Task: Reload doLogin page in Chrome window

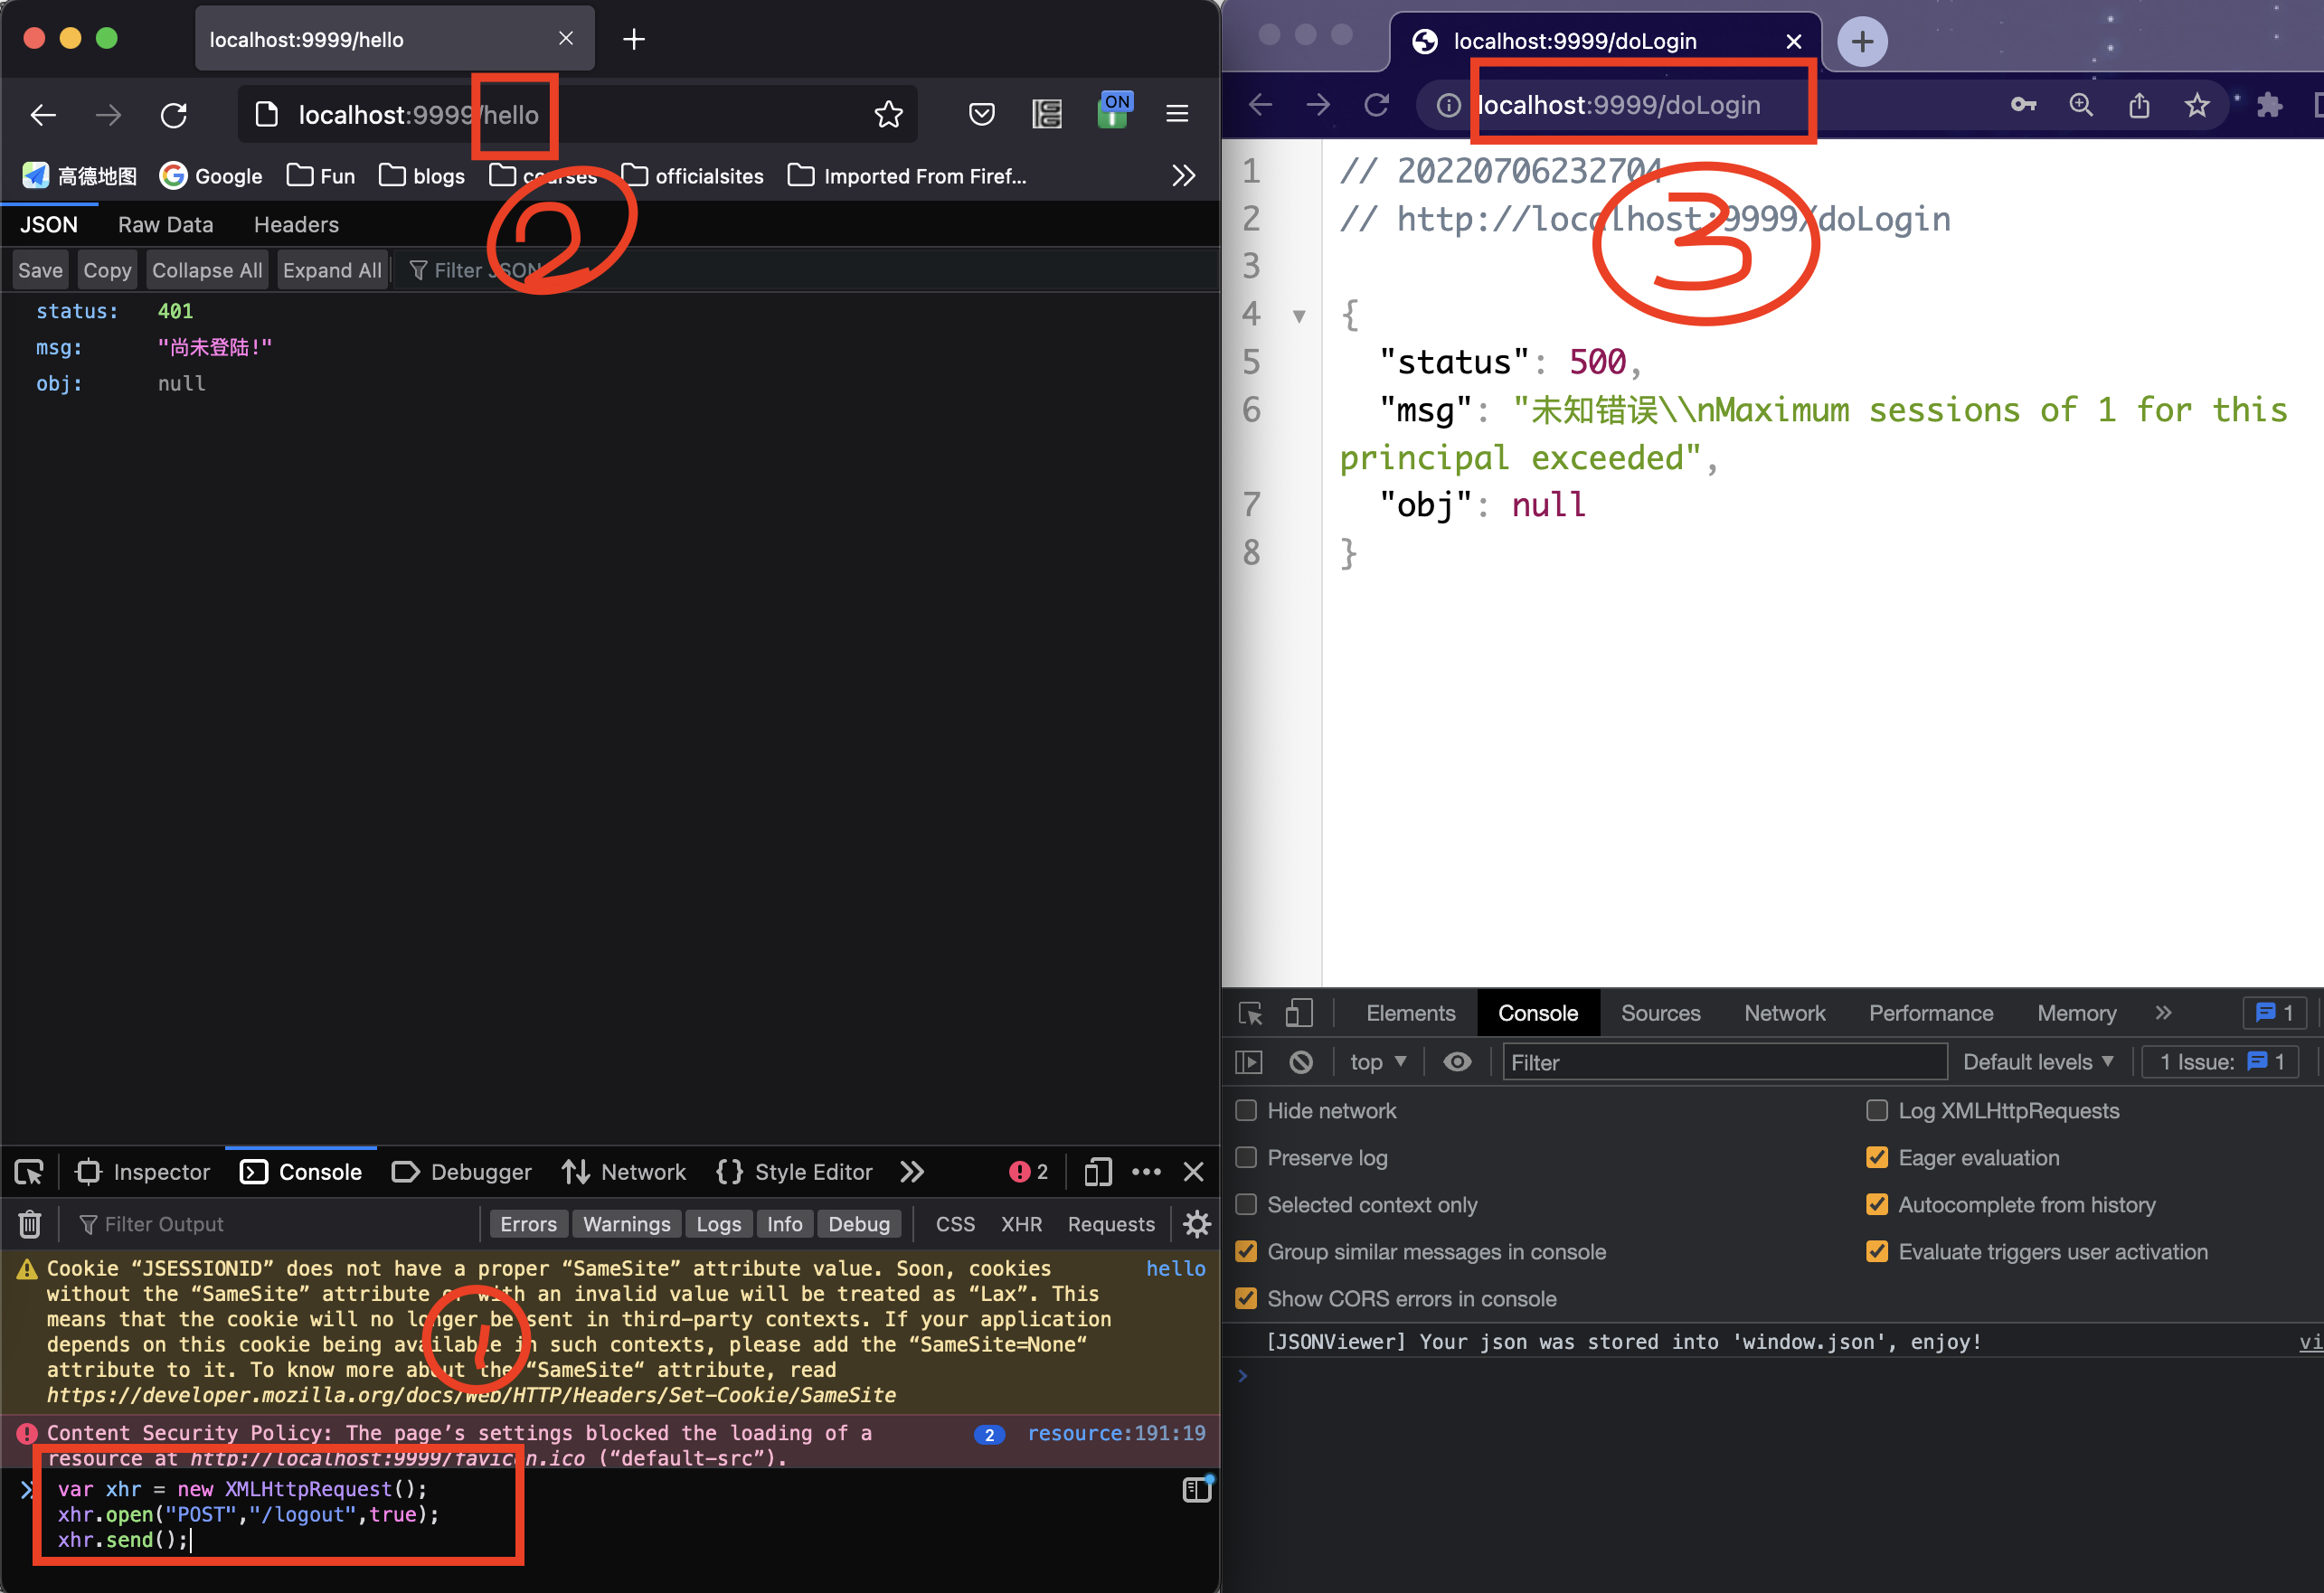Action: point(1376,105)
